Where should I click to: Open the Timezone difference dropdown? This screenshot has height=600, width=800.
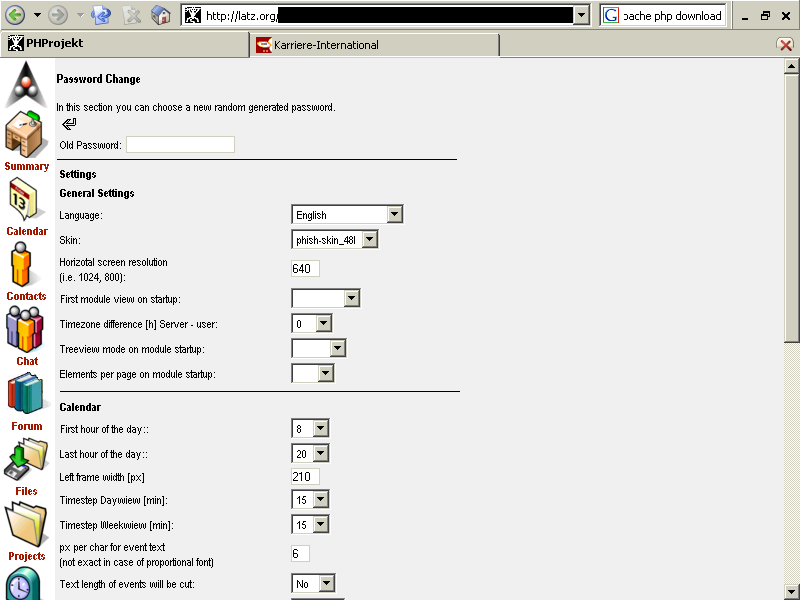312,323
